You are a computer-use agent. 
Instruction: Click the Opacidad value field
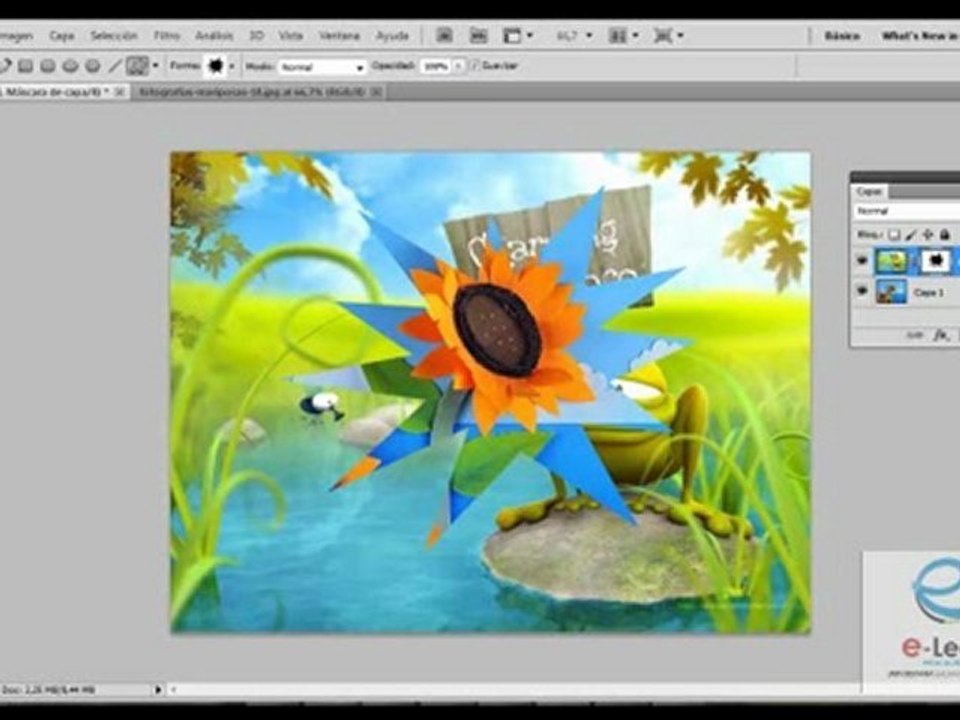(x=436, y=66)
